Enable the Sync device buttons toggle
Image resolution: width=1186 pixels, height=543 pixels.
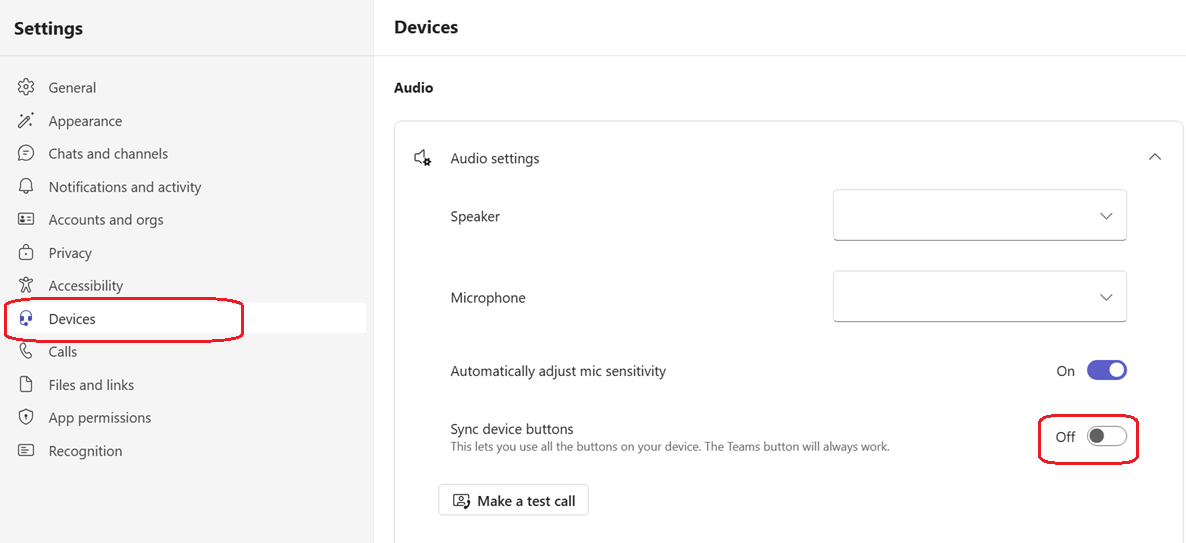[x=1107, y=436]
